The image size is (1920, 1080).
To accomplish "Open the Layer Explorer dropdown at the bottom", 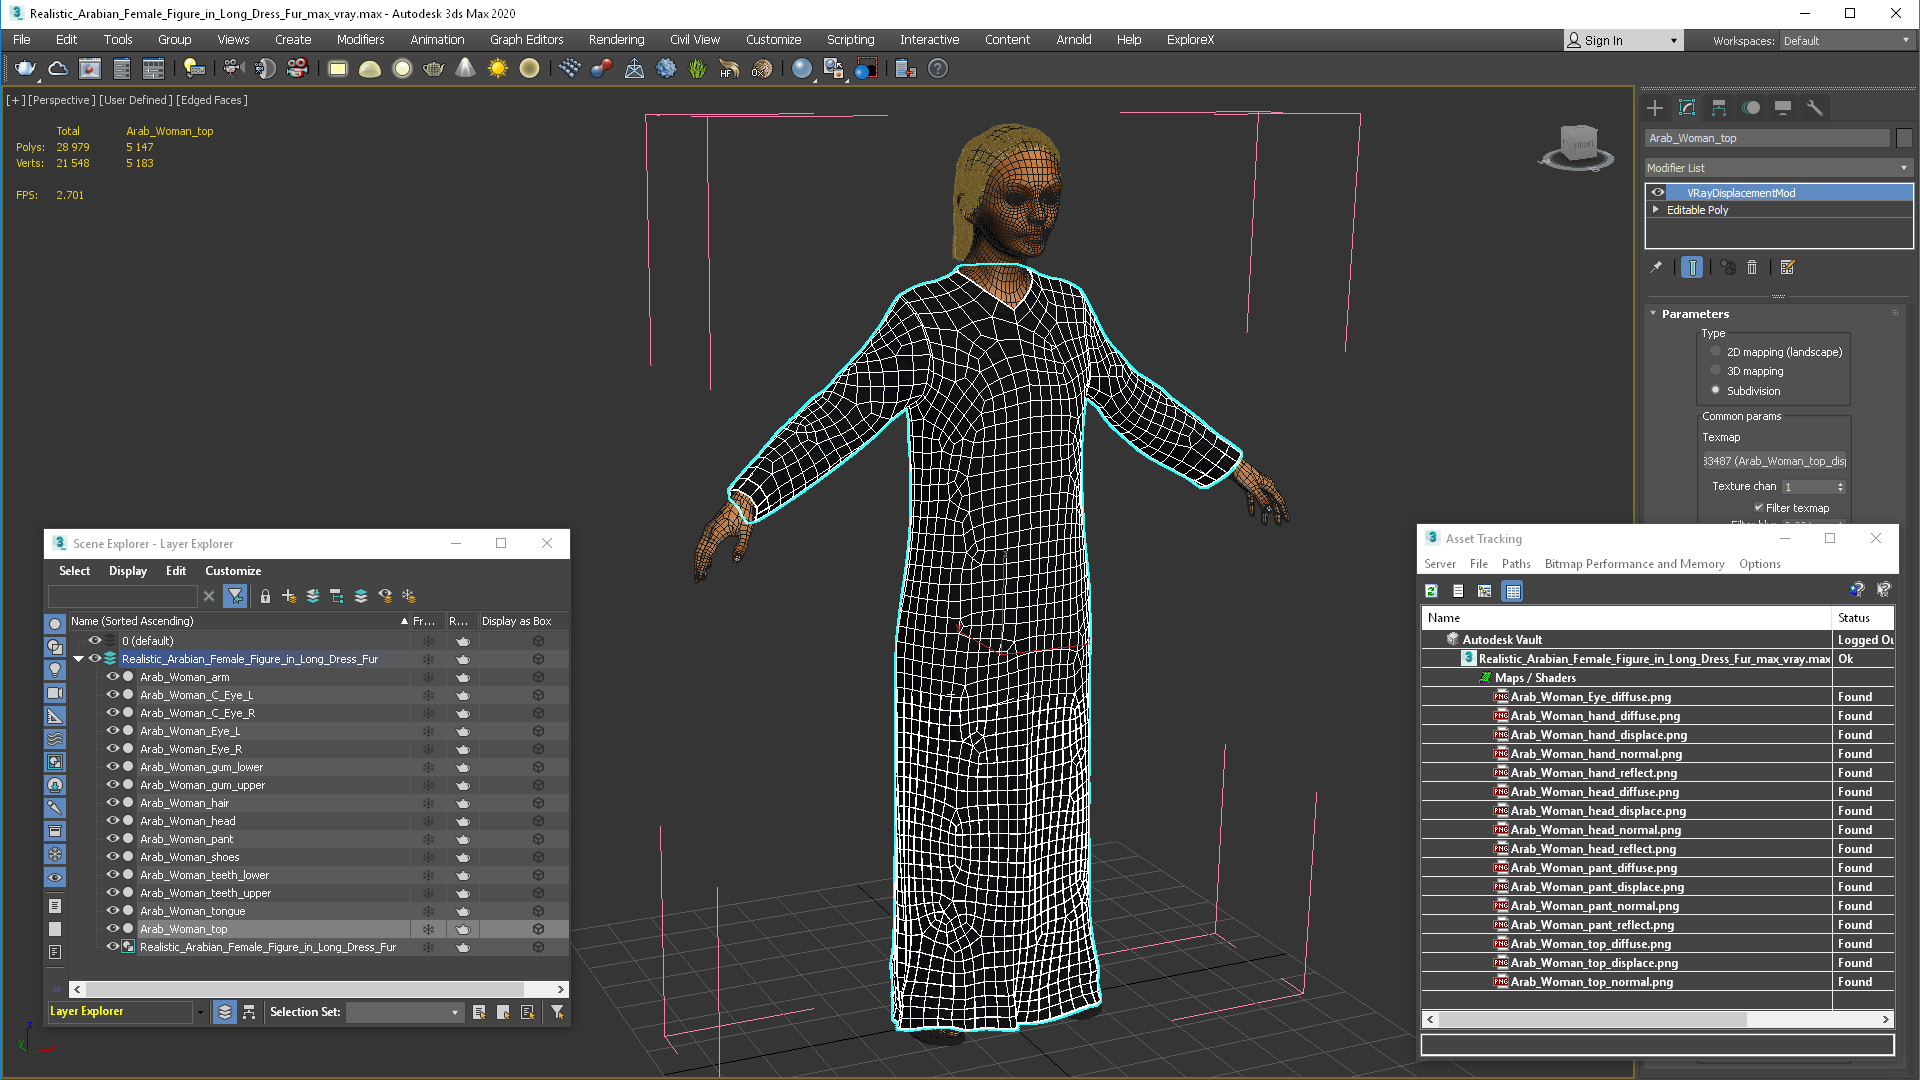I will (200, 1012).
